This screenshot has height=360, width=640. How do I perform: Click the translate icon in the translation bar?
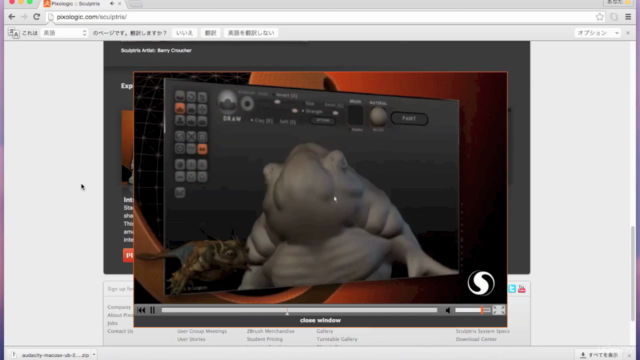coord(13,33)
